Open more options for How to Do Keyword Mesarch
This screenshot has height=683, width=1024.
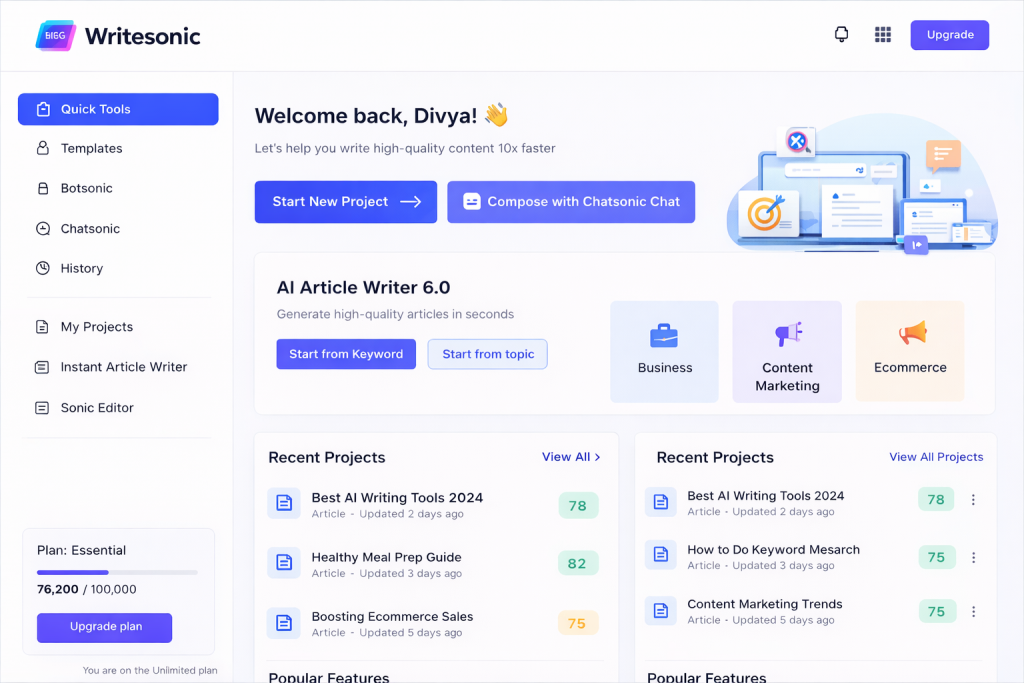pos(973,558)
